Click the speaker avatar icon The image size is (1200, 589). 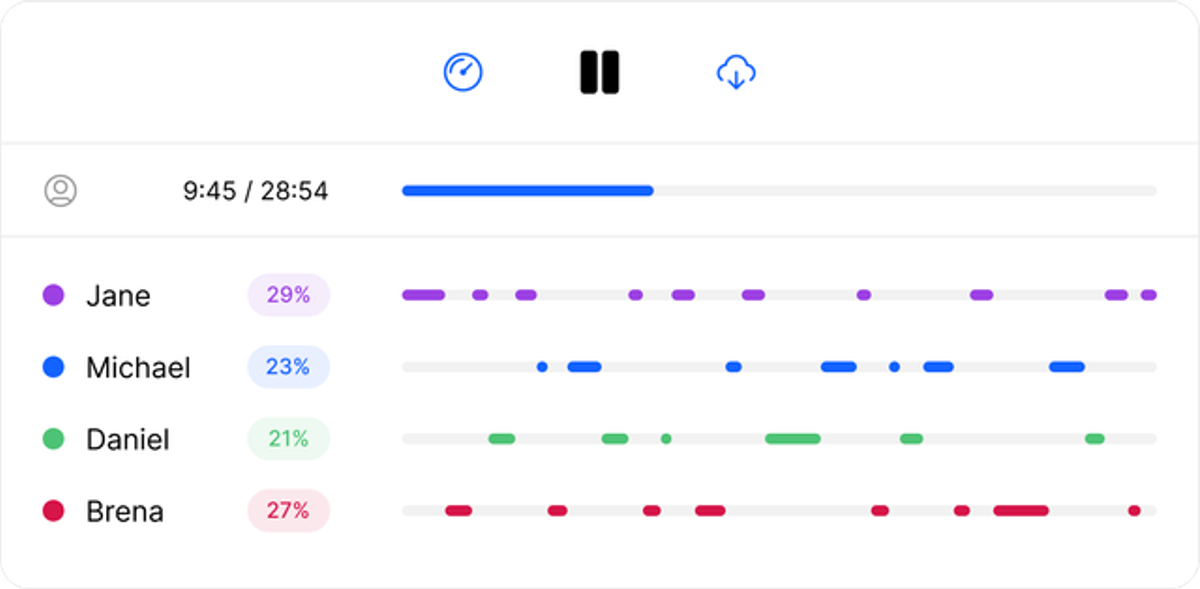[x=61, y=190]
